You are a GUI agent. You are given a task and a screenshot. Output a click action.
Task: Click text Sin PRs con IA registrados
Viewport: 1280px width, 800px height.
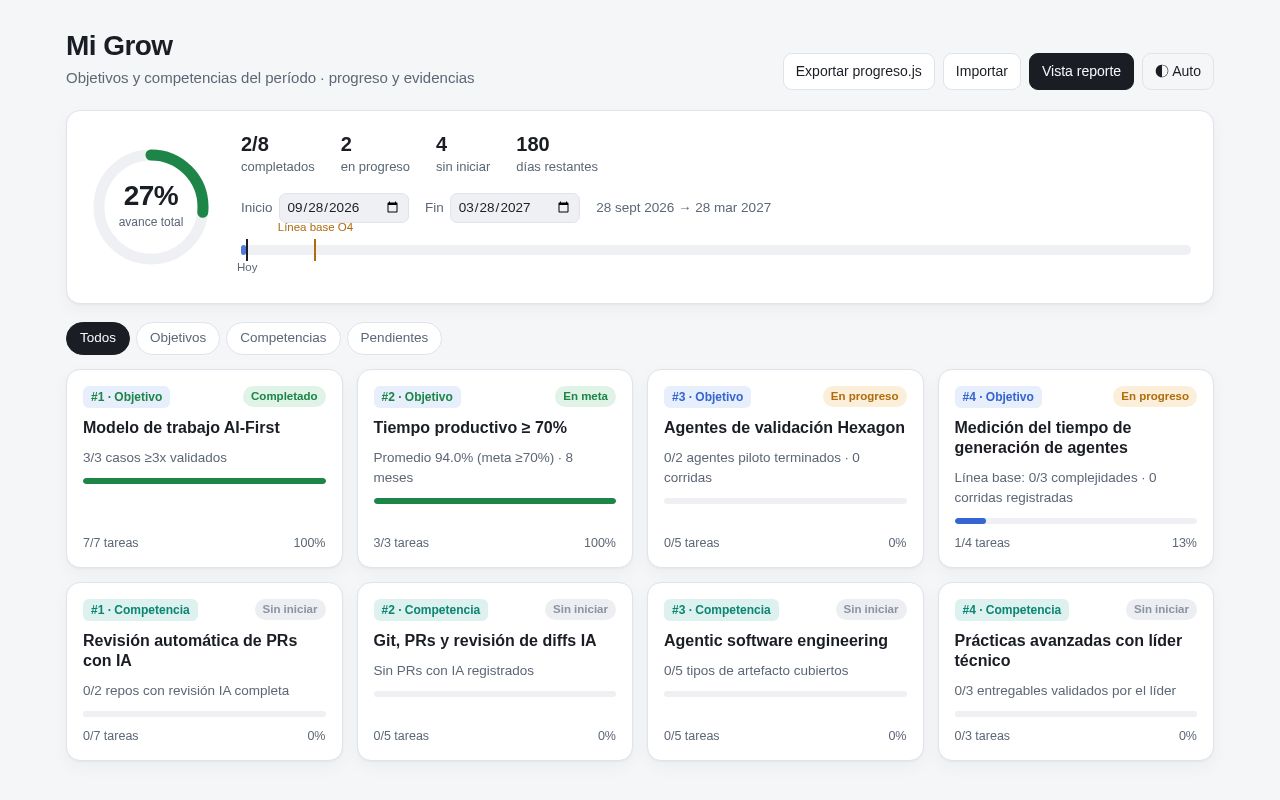pos(454,671)
